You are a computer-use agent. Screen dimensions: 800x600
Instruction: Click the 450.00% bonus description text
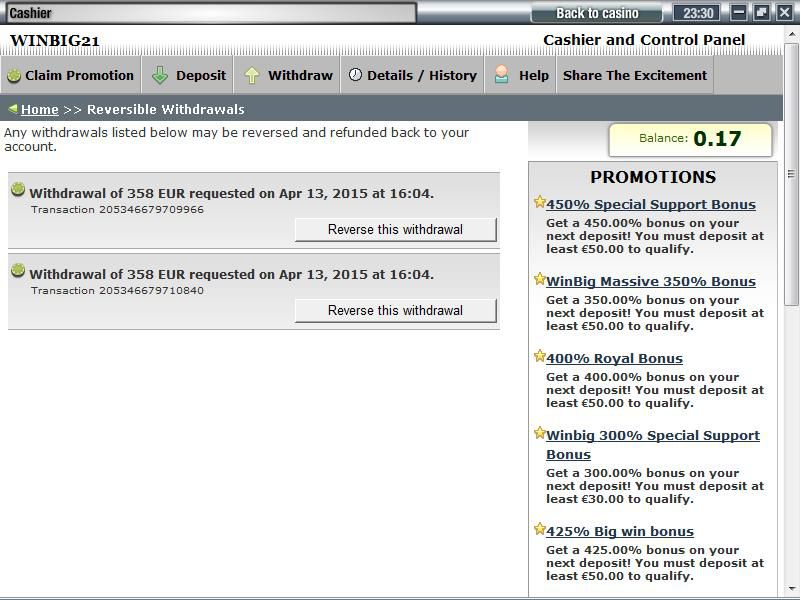(655, 236)
